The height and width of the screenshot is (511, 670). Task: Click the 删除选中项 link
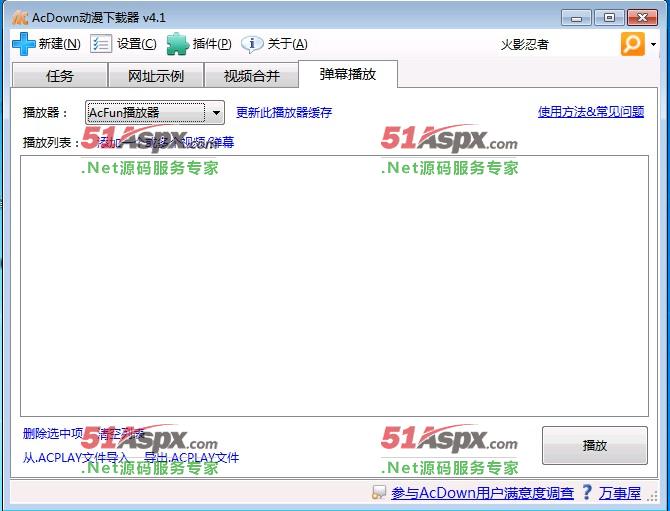pyautogui.click(x=53, y=434)
